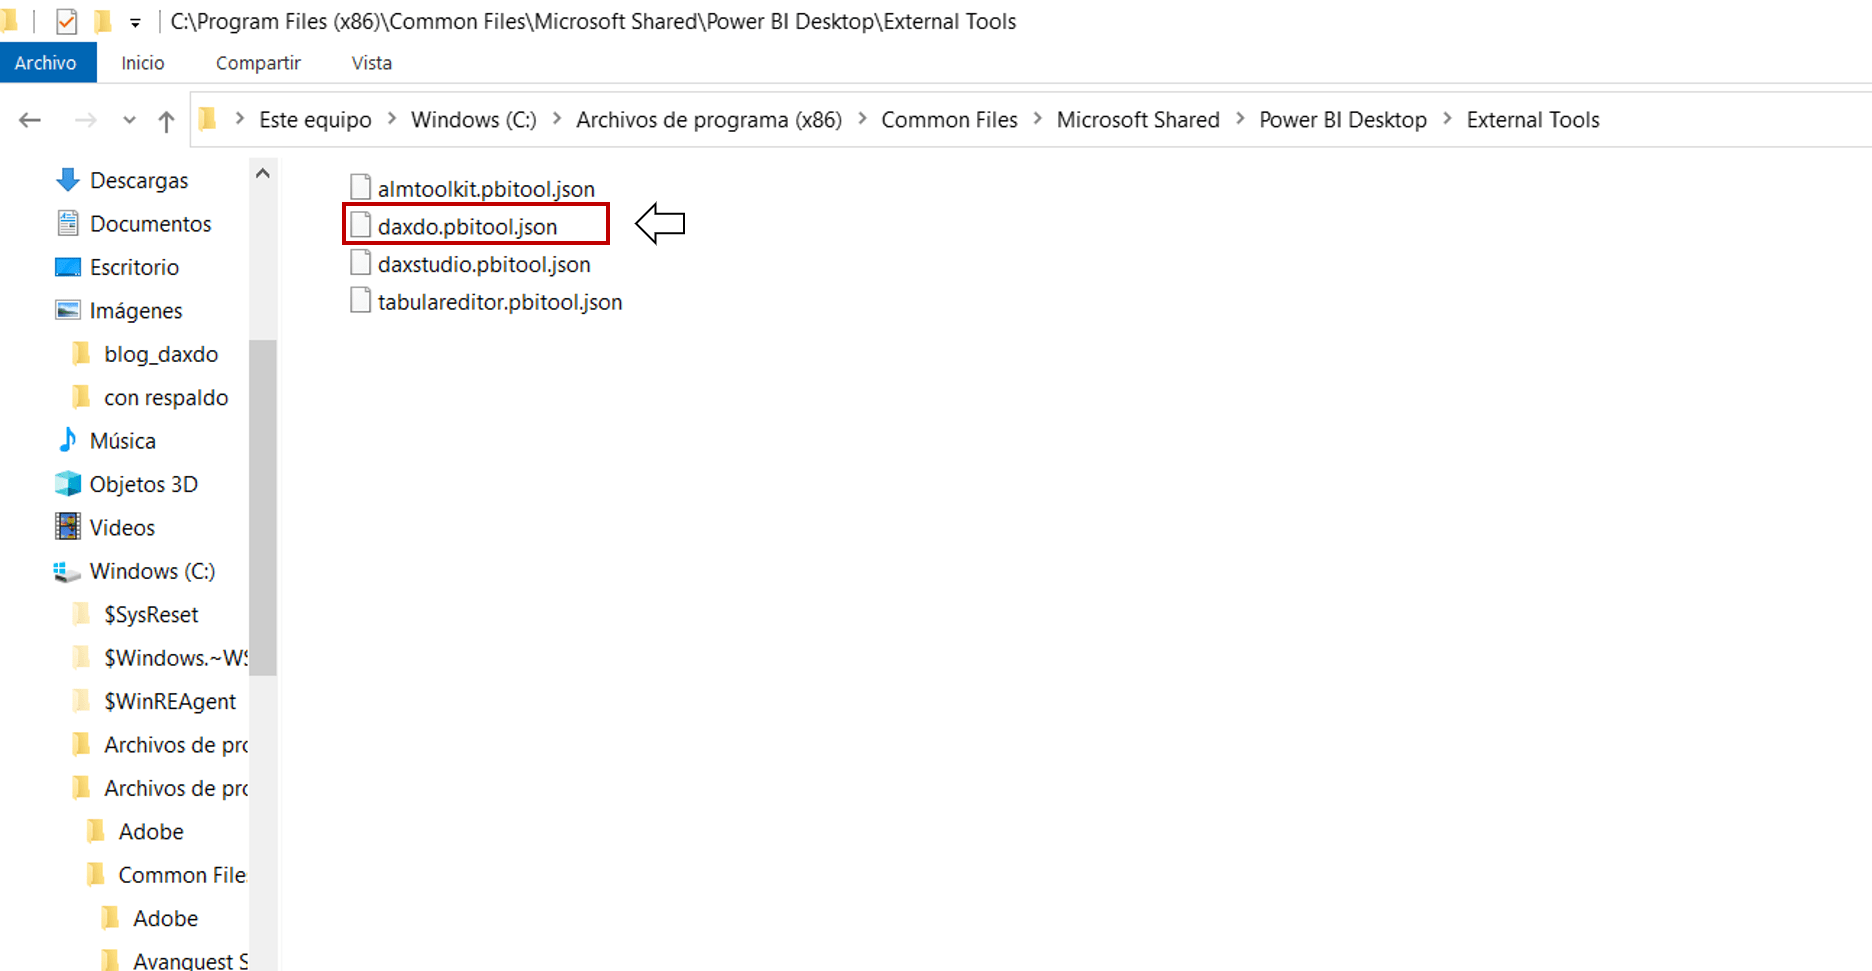Click the Descargas download icon in the sidebar
Viewport: 1872px width, 971px height.
[66, 180]
